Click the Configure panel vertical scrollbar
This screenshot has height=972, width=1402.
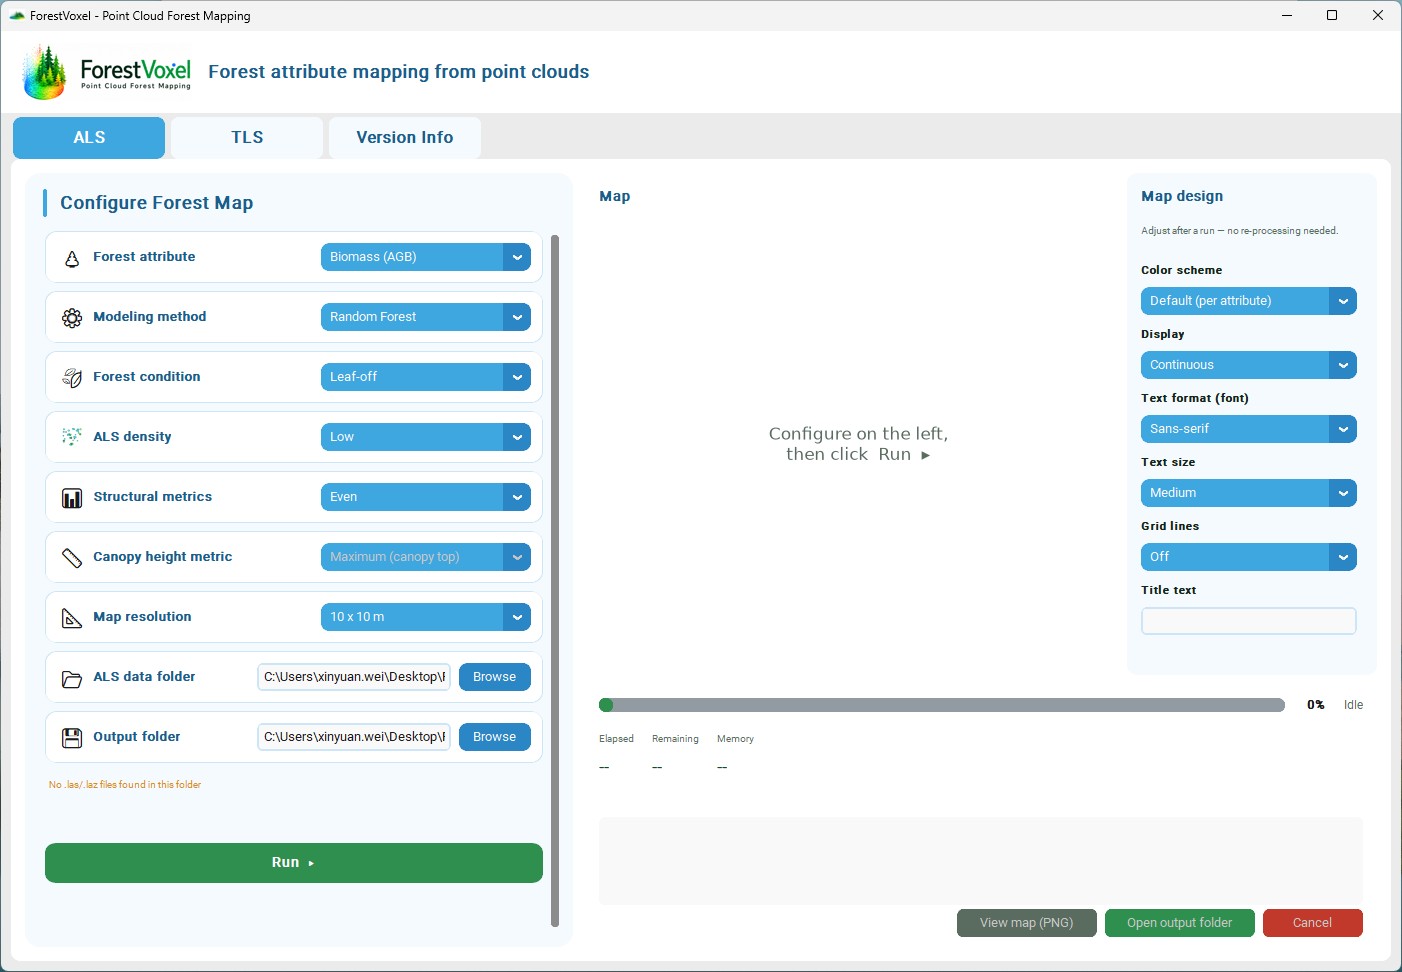pyautogui.click(x=555, y=581)
